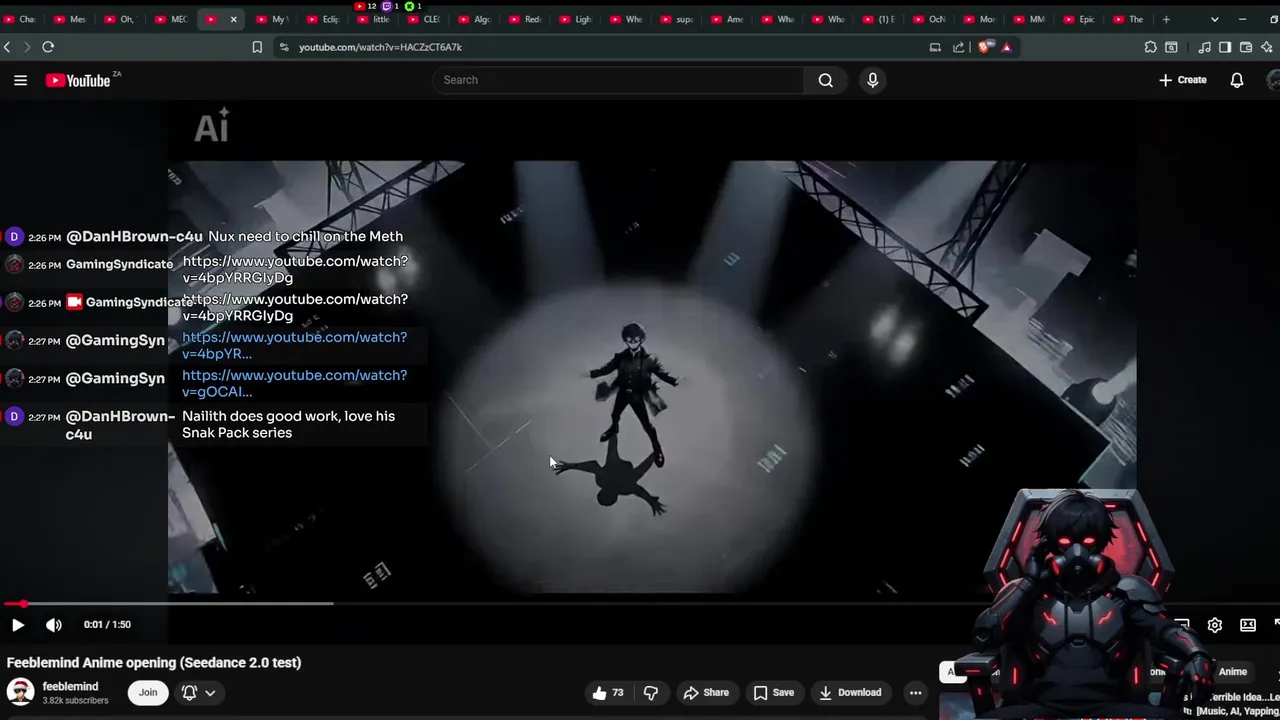The height and width of the screenshot is (720, 1280).
Task: Click 'Nailith does good work' chat message
Action: click(288, 424)
